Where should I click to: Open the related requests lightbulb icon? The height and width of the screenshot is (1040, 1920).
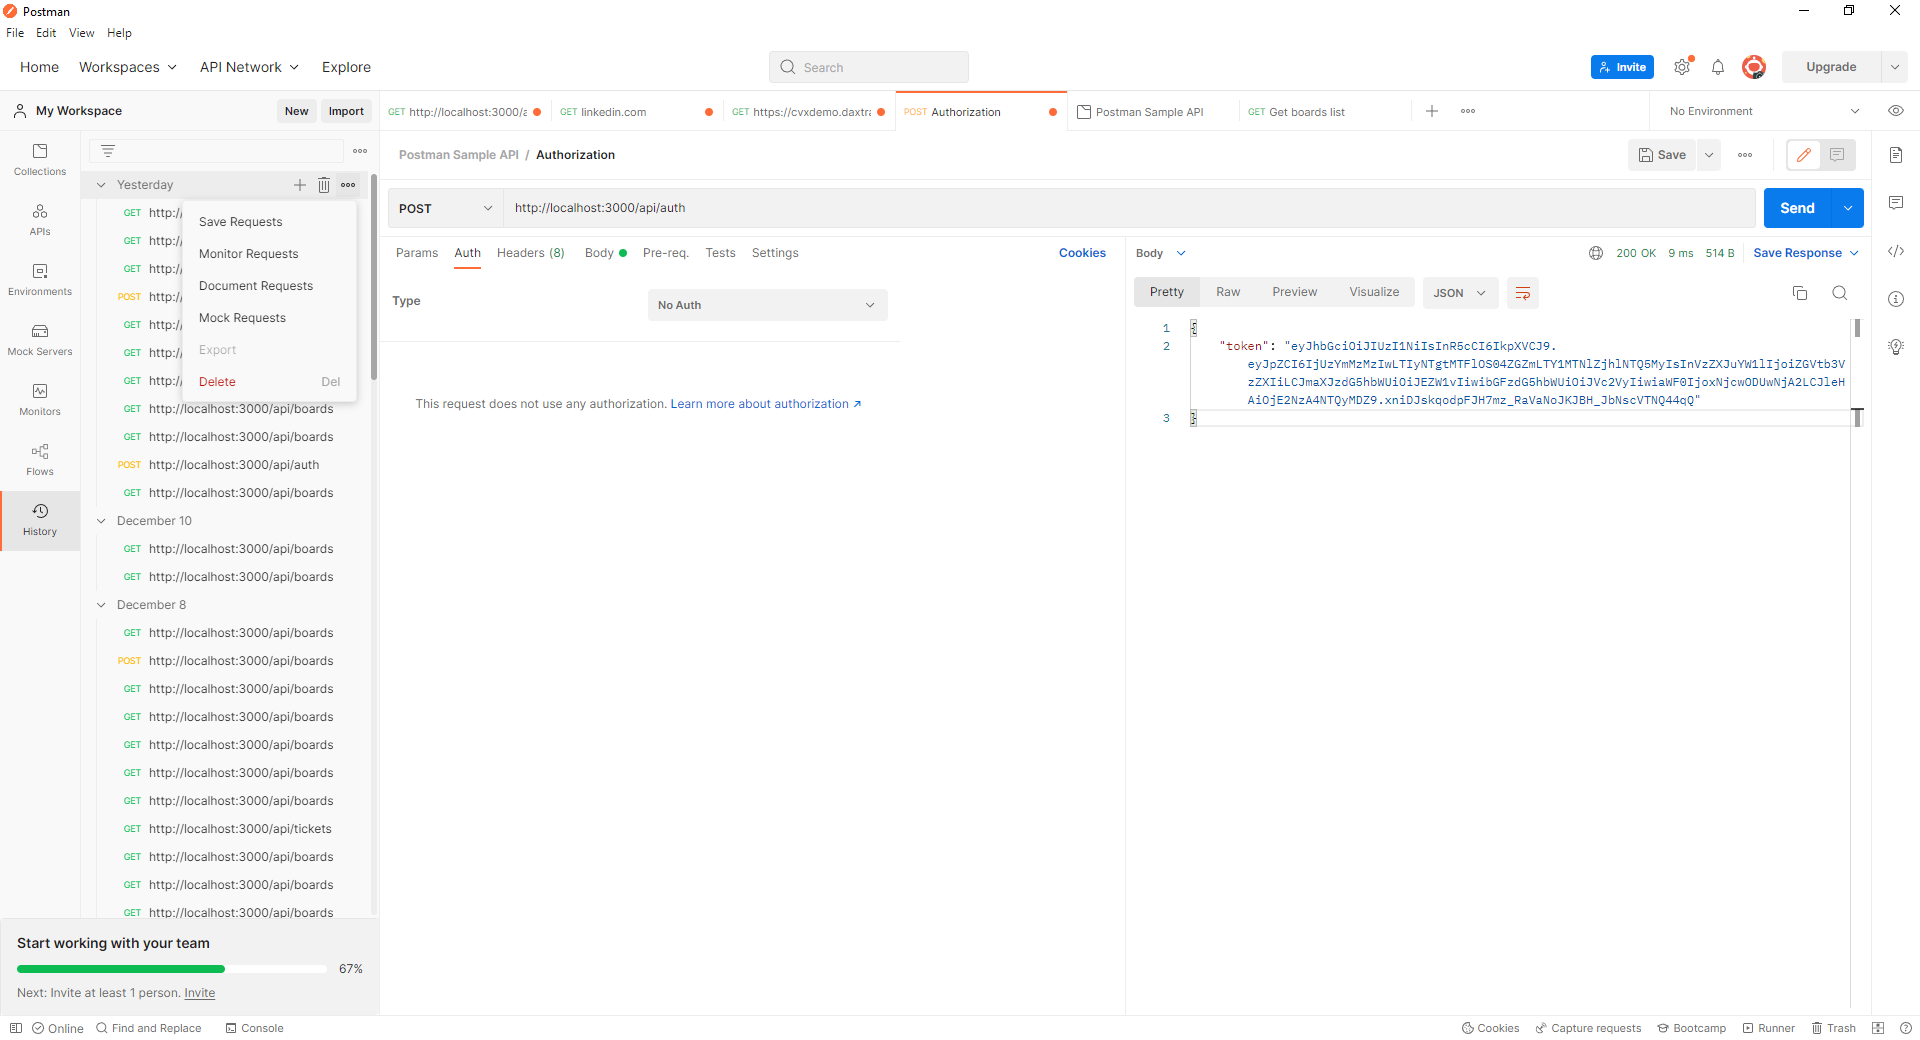pos(1896,347)
